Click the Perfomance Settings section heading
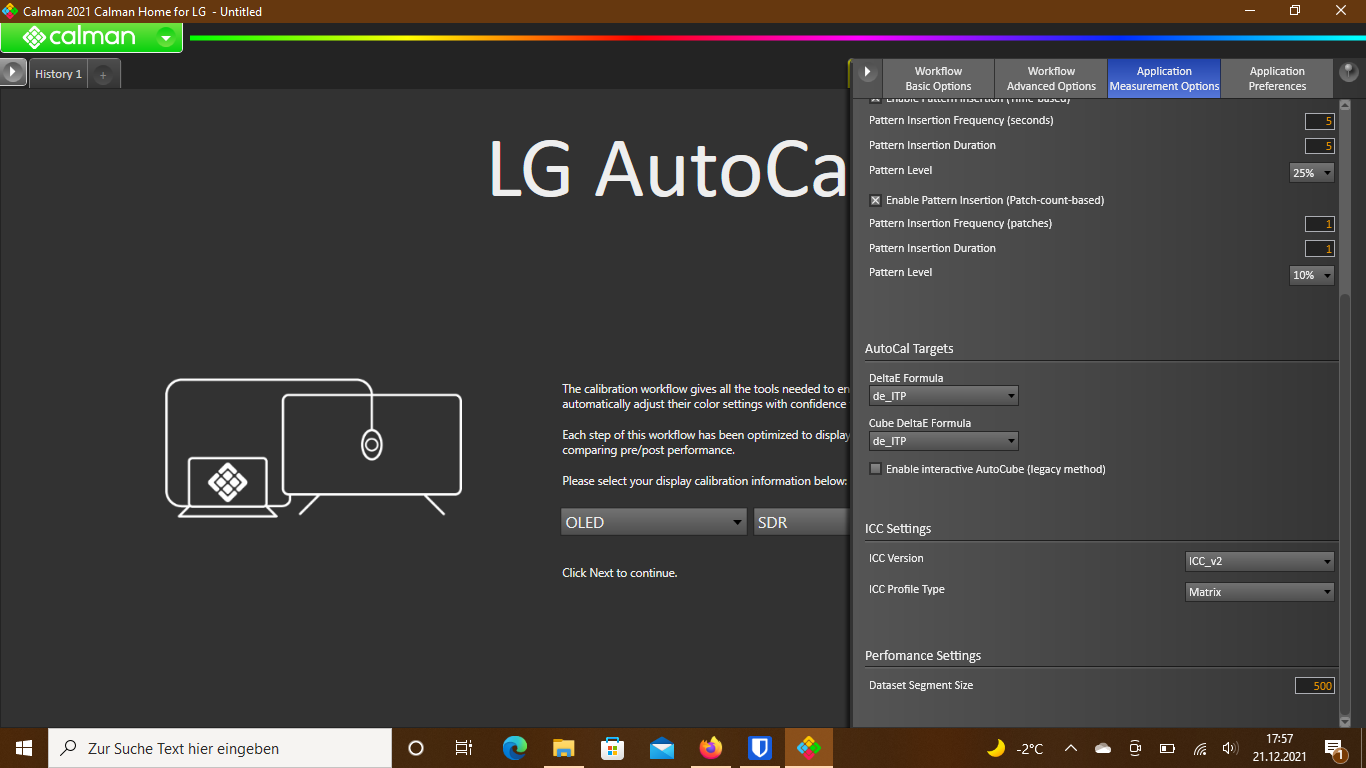Screen dimensions: 1366x768 [x=923, y=656]
